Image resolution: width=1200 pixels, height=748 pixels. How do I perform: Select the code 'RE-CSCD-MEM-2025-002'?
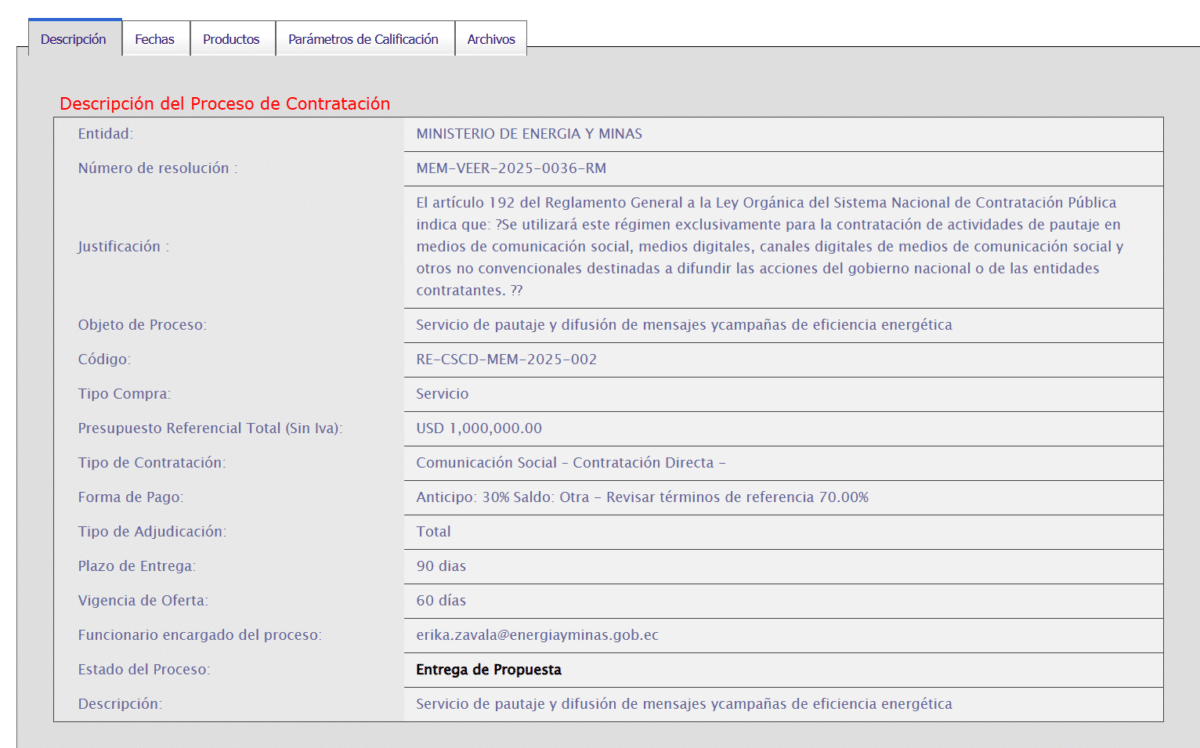[x=506, y=359]
